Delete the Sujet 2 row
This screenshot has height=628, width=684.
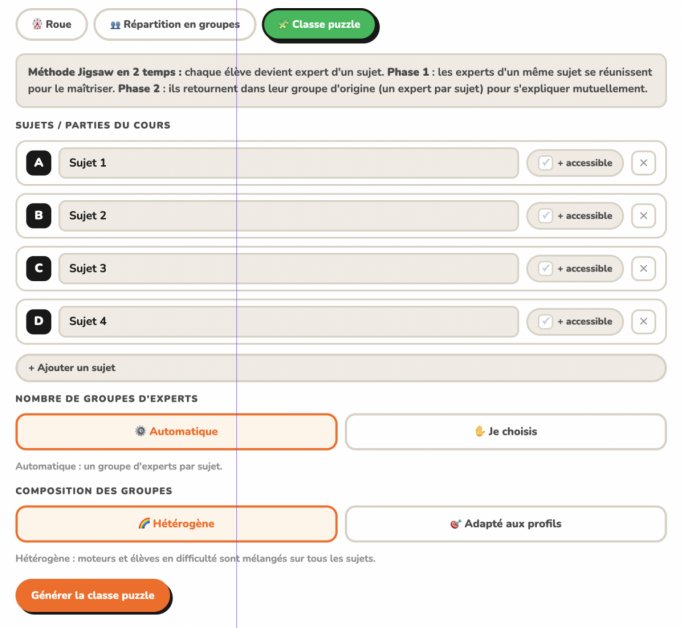point(643,215)
